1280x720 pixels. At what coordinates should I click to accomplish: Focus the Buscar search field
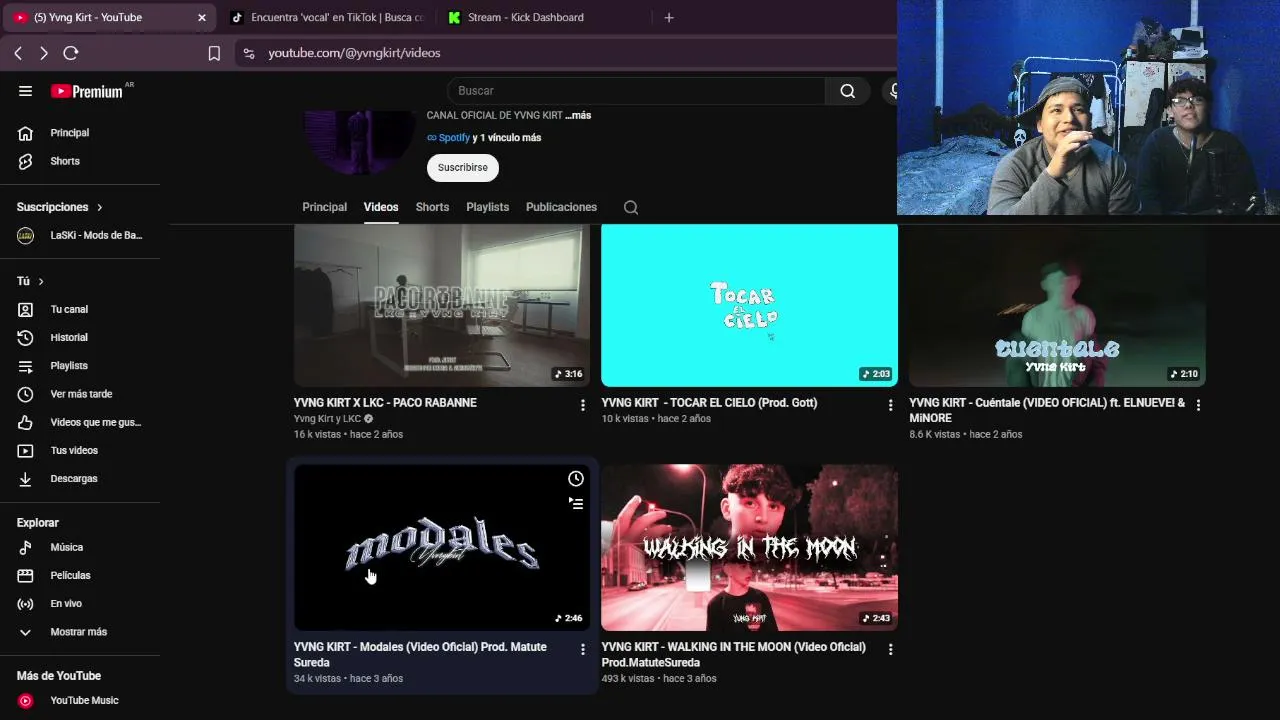636,91
